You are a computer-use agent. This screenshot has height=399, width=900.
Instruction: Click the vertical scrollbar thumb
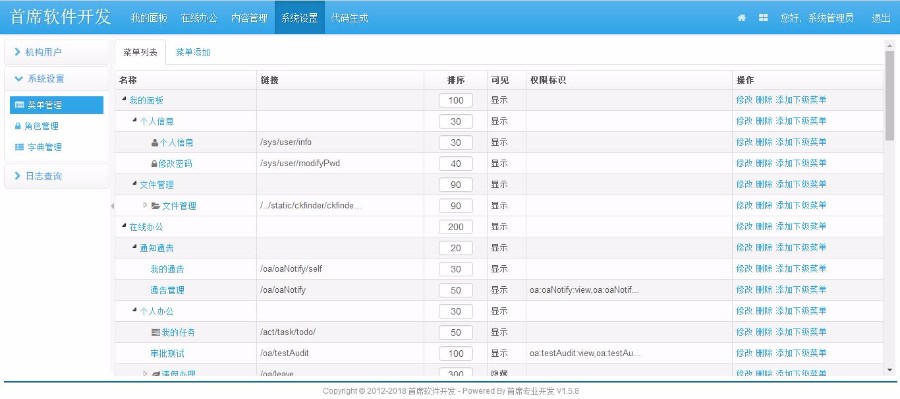coord(890,95)
